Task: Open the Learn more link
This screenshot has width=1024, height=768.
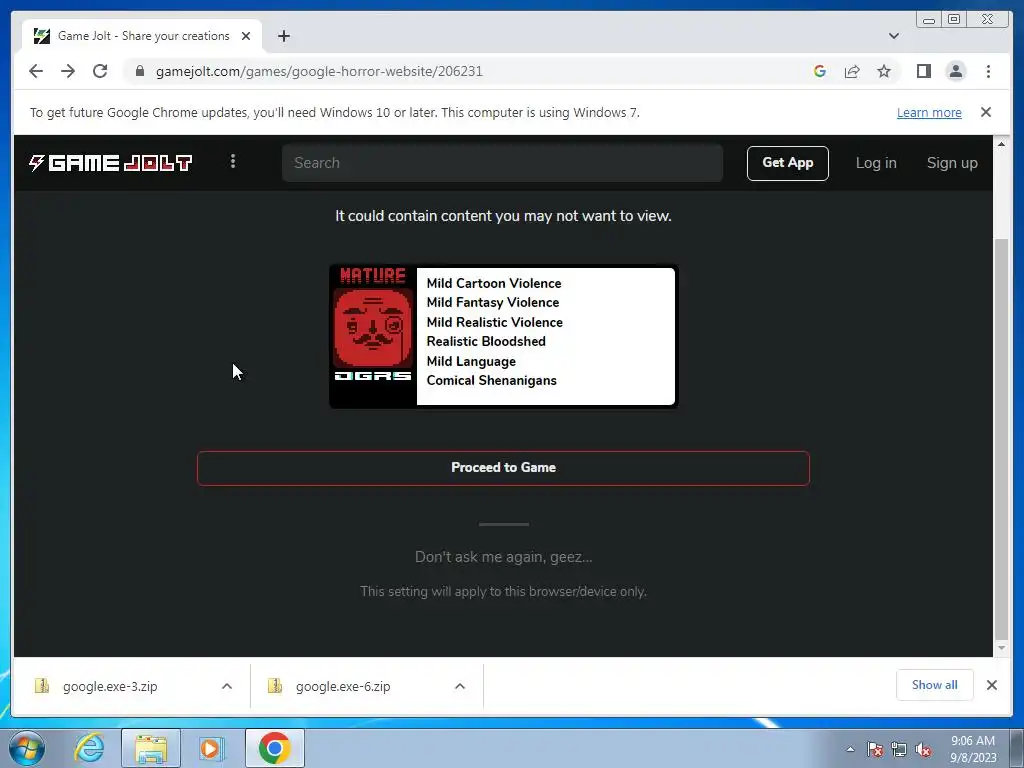Action: pos(929,112)
